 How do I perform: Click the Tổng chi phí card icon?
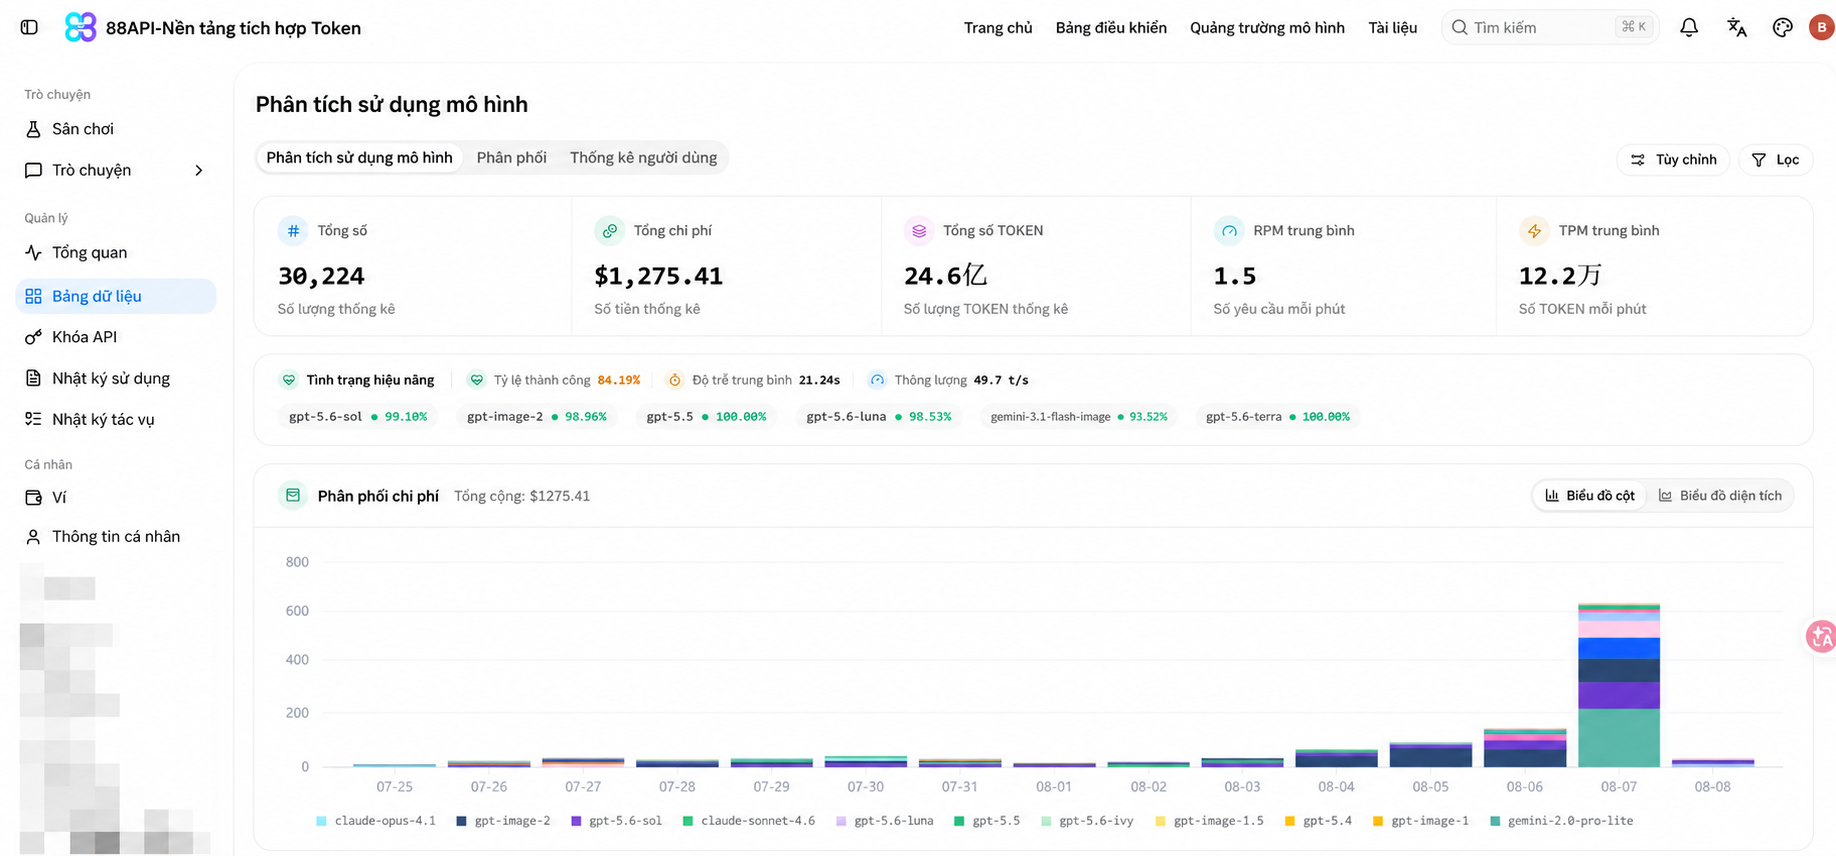[609, 231]
